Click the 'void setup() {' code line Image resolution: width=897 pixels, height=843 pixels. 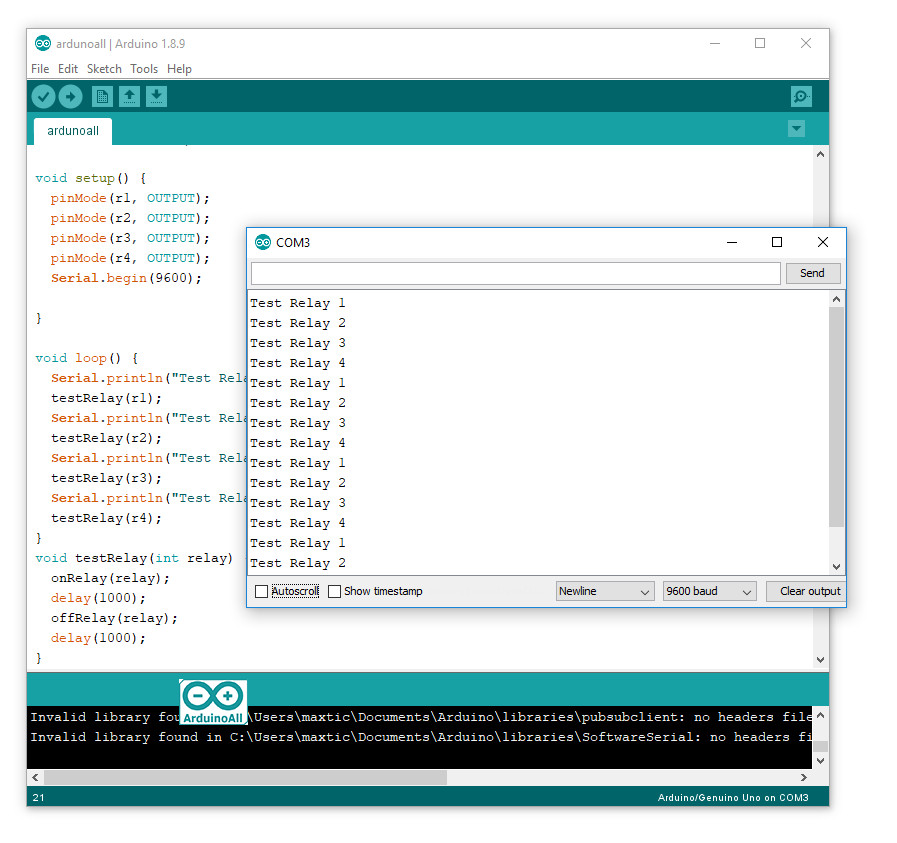pos(90,178)
